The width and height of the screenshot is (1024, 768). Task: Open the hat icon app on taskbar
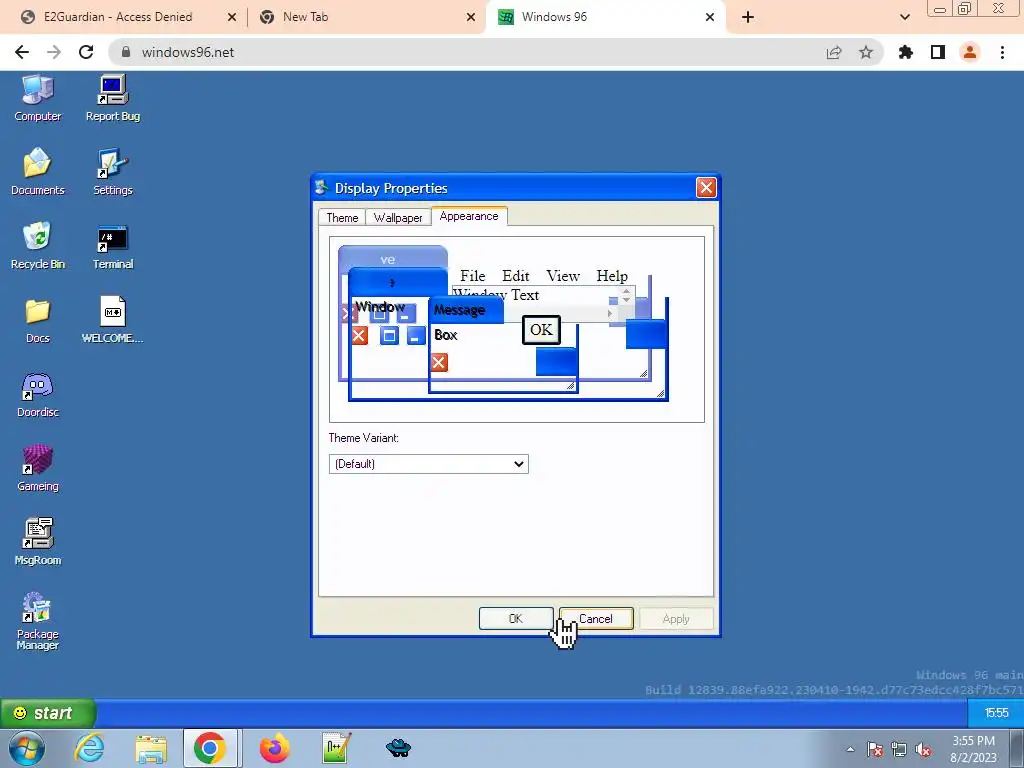pos(398,748)
